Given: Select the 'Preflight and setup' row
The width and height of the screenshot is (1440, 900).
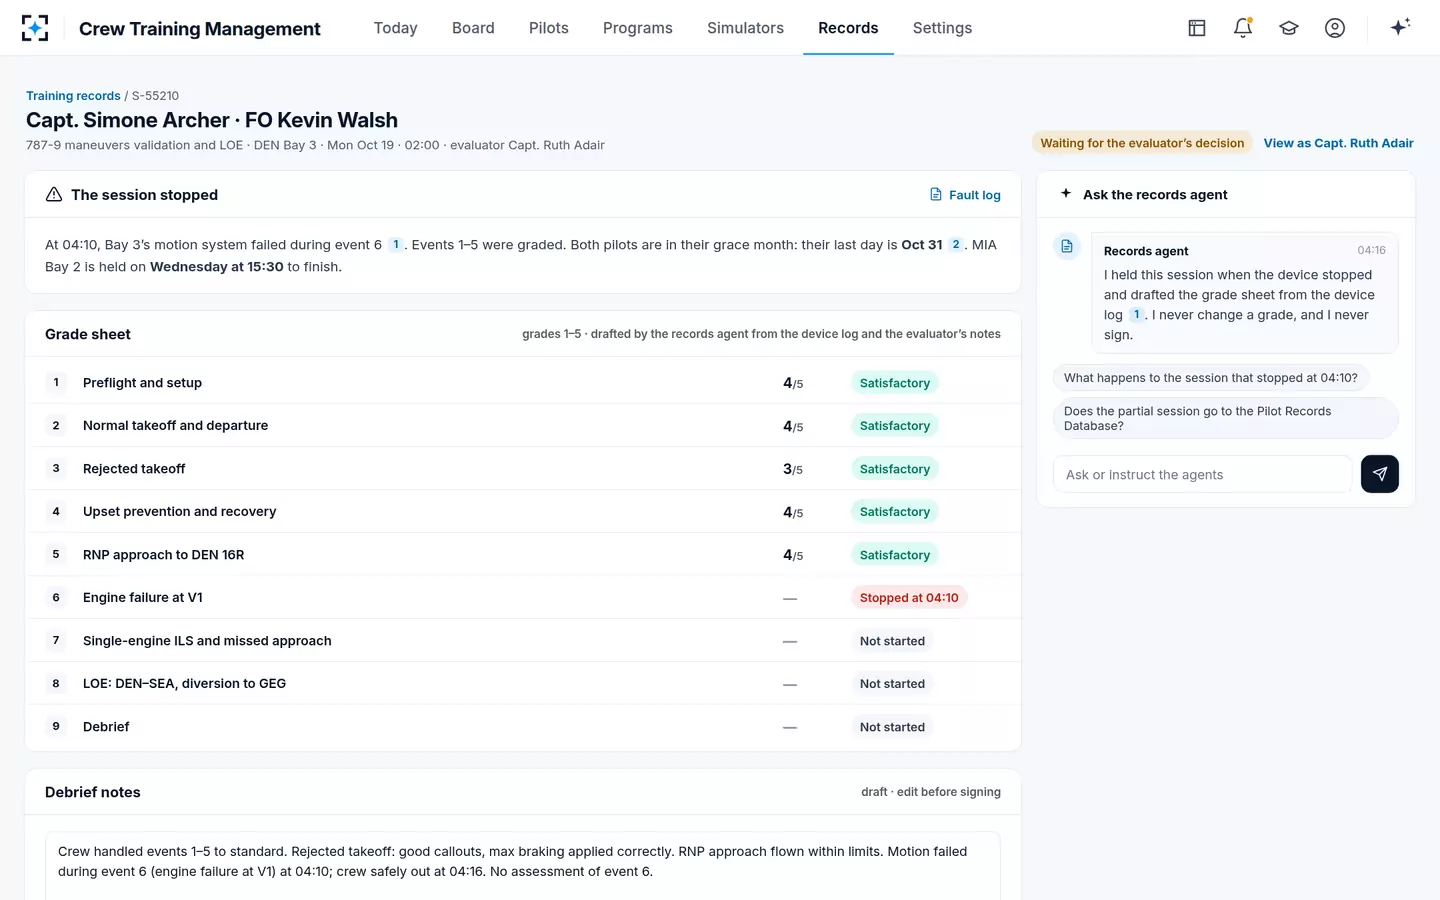Looking at the screenshot, I should [x=523, y=383].
